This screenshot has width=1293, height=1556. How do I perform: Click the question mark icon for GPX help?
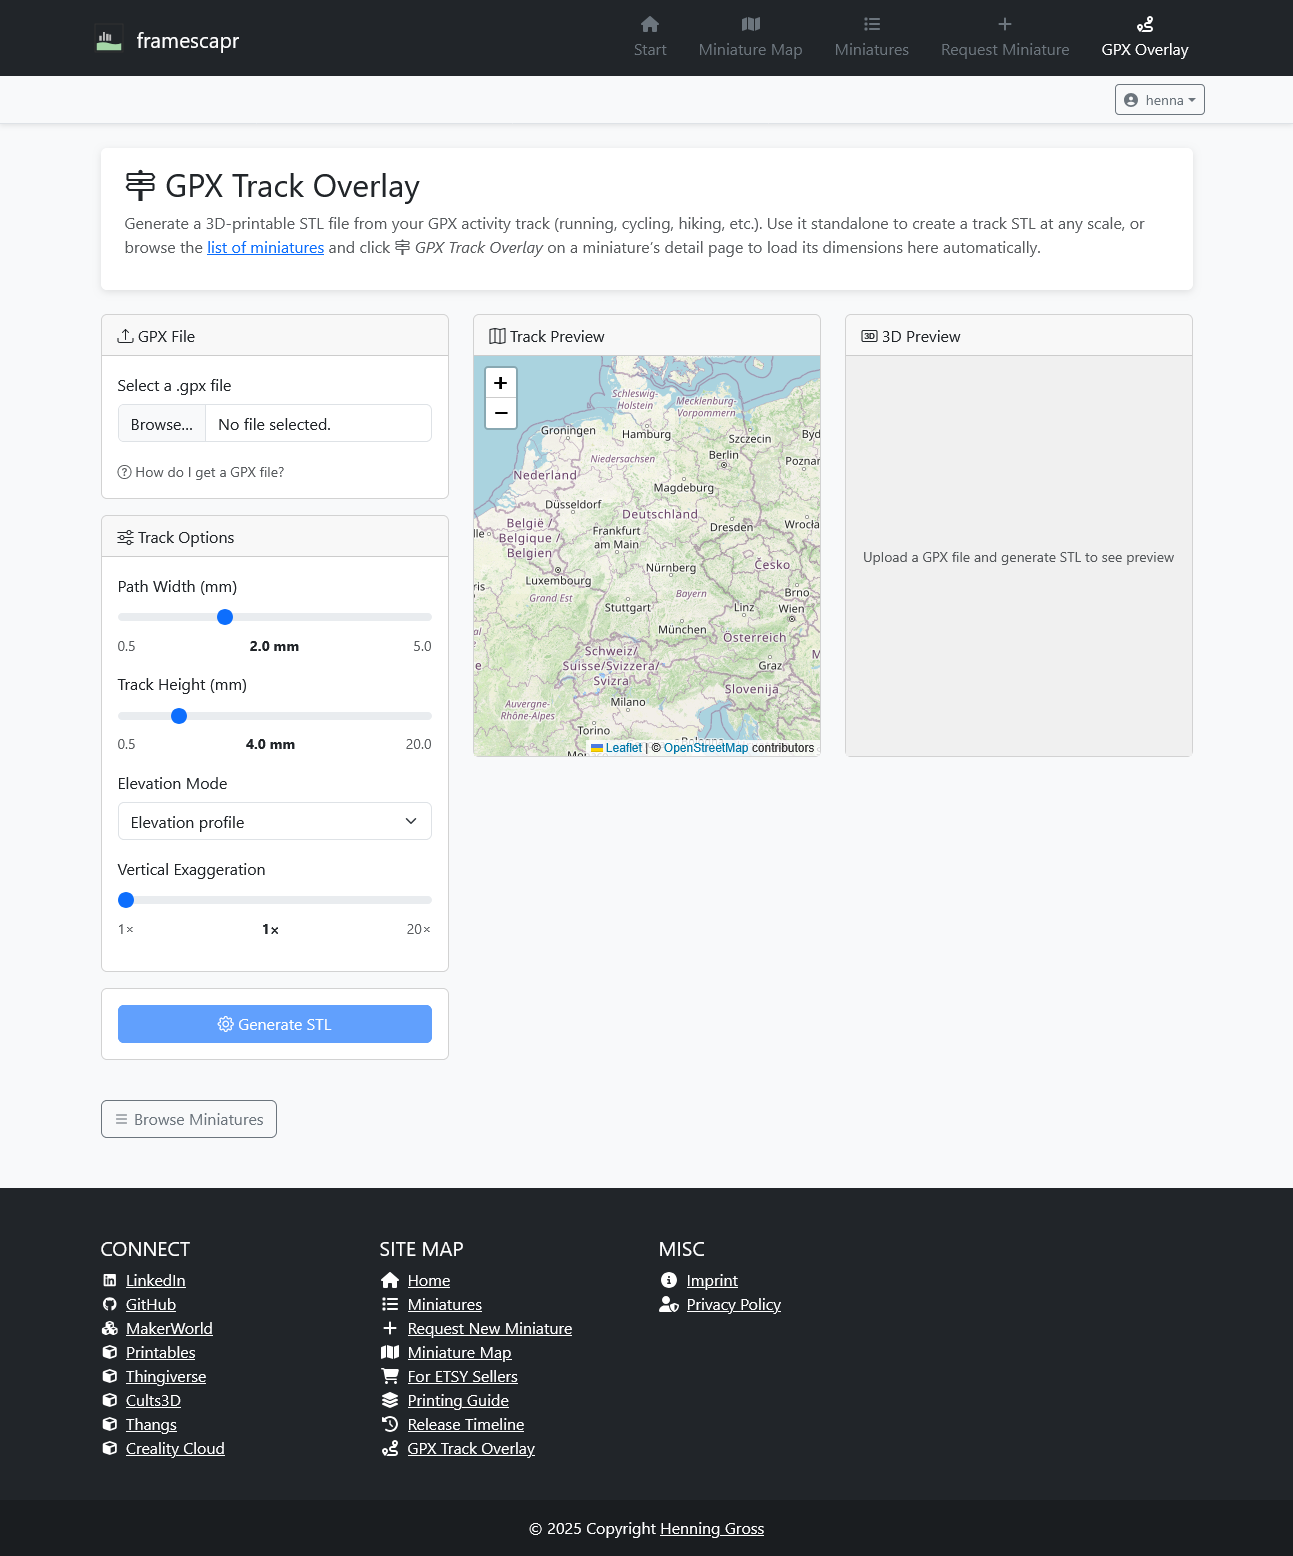[125, 472]
